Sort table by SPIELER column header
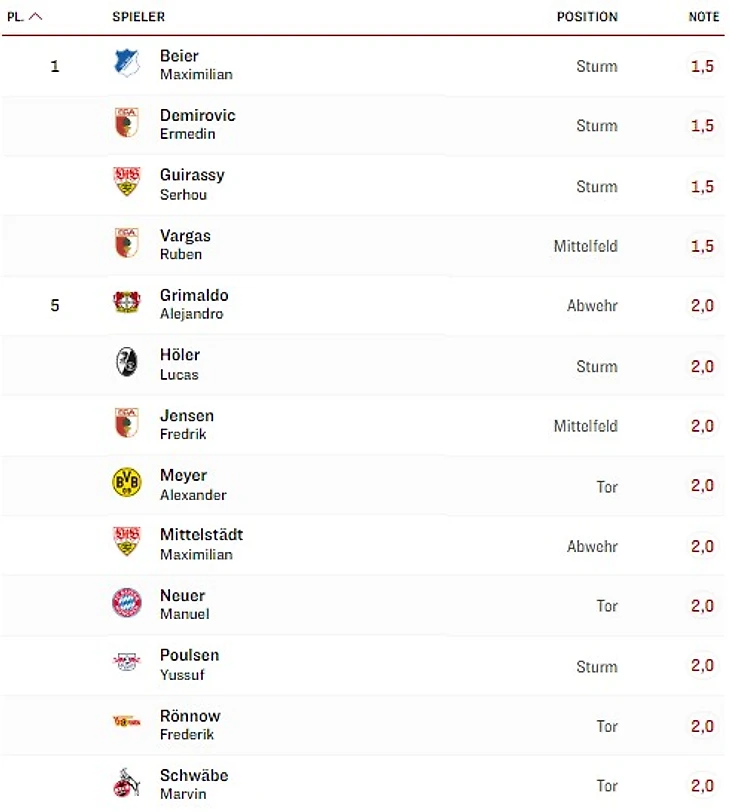730x812 pixels. pyautogui.click(x=139, y=17)
